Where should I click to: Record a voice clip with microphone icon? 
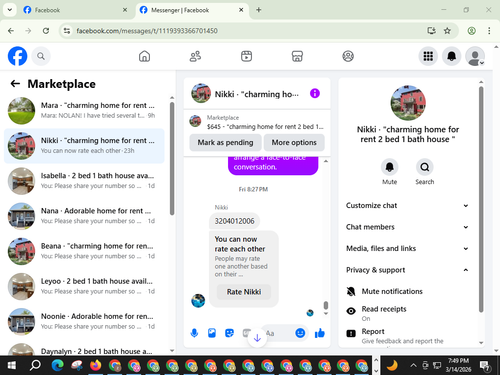194,333
